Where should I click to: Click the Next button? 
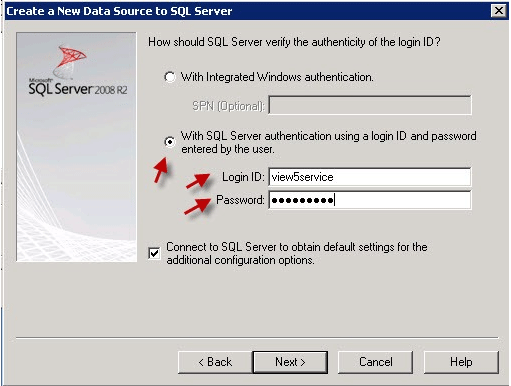[290, 362]
